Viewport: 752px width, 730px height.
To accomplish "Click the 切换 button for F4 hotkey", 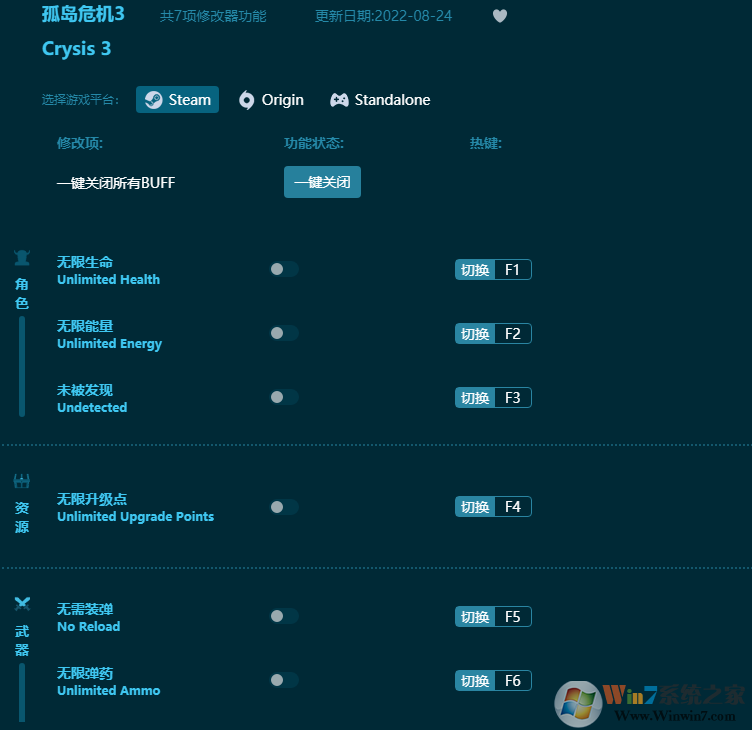I will click(475, 507).
